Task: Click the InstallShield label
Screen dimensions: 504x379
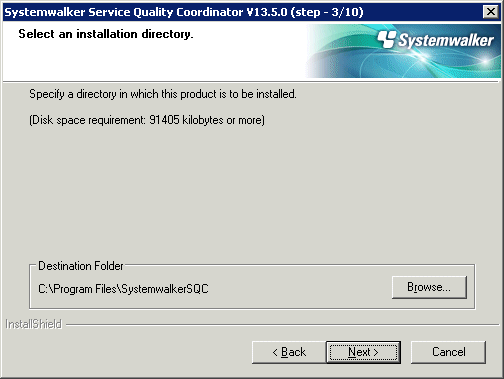Action: tap(33, 324)
